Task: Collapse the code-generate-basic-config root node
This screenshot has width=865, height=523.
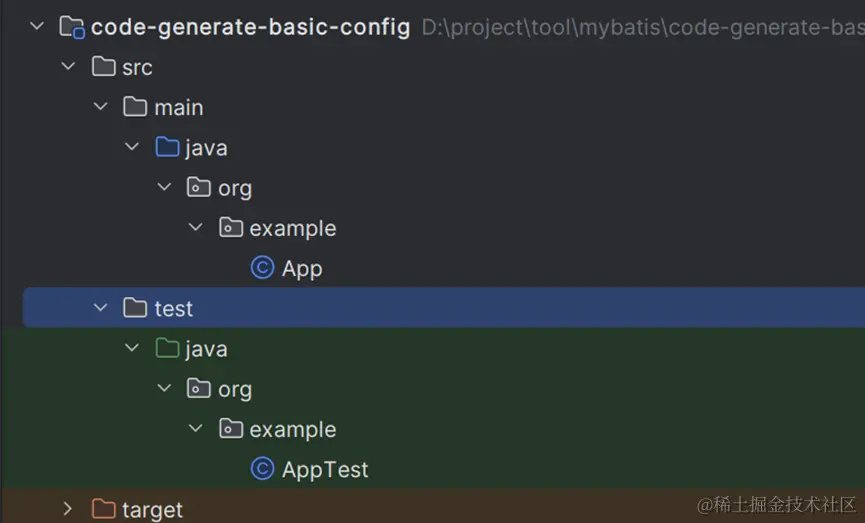Action: click(x=37, y=26)
